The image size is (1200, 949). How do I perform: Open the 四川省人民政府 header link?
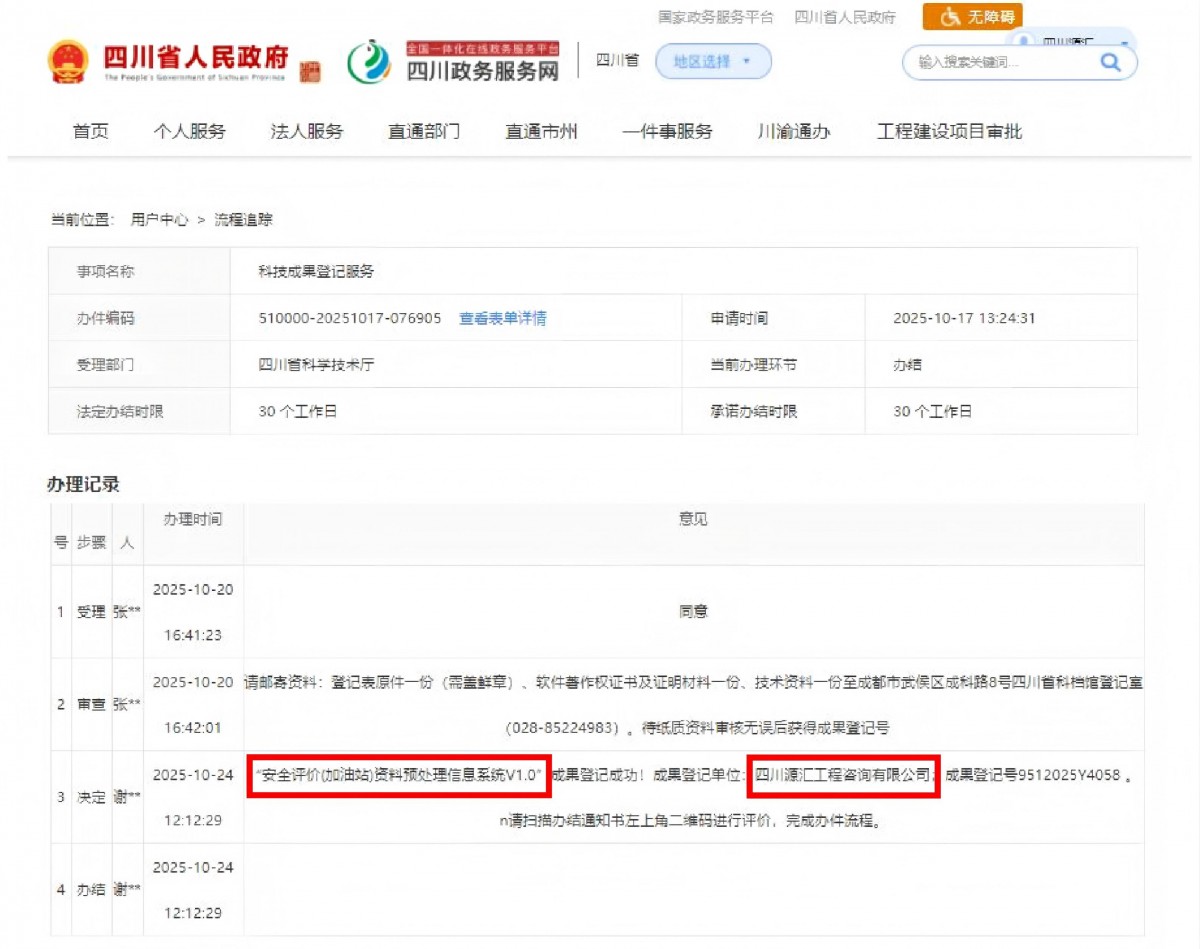click(845, 16)
